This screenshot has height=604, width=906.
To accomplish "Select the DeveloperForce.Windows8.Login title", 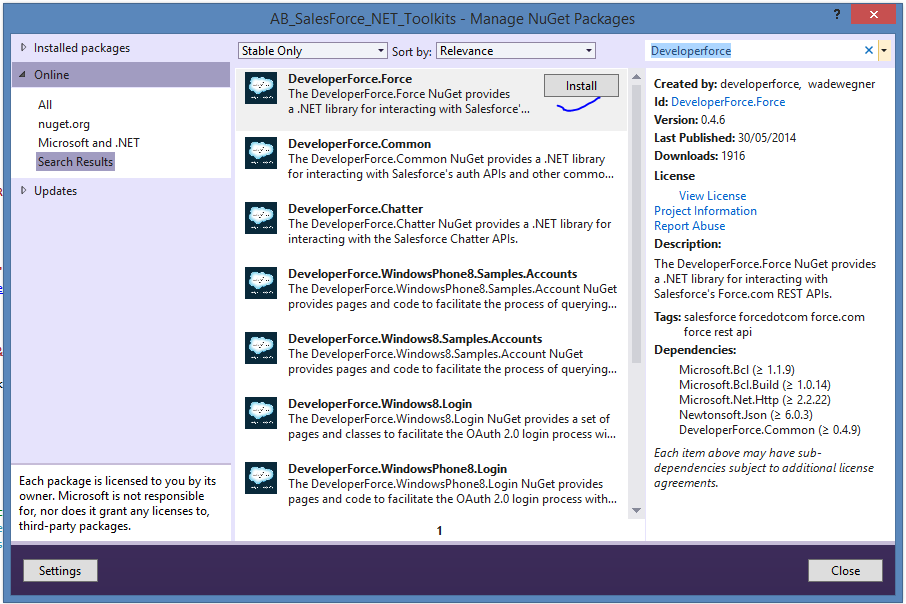I will [380, 404].
